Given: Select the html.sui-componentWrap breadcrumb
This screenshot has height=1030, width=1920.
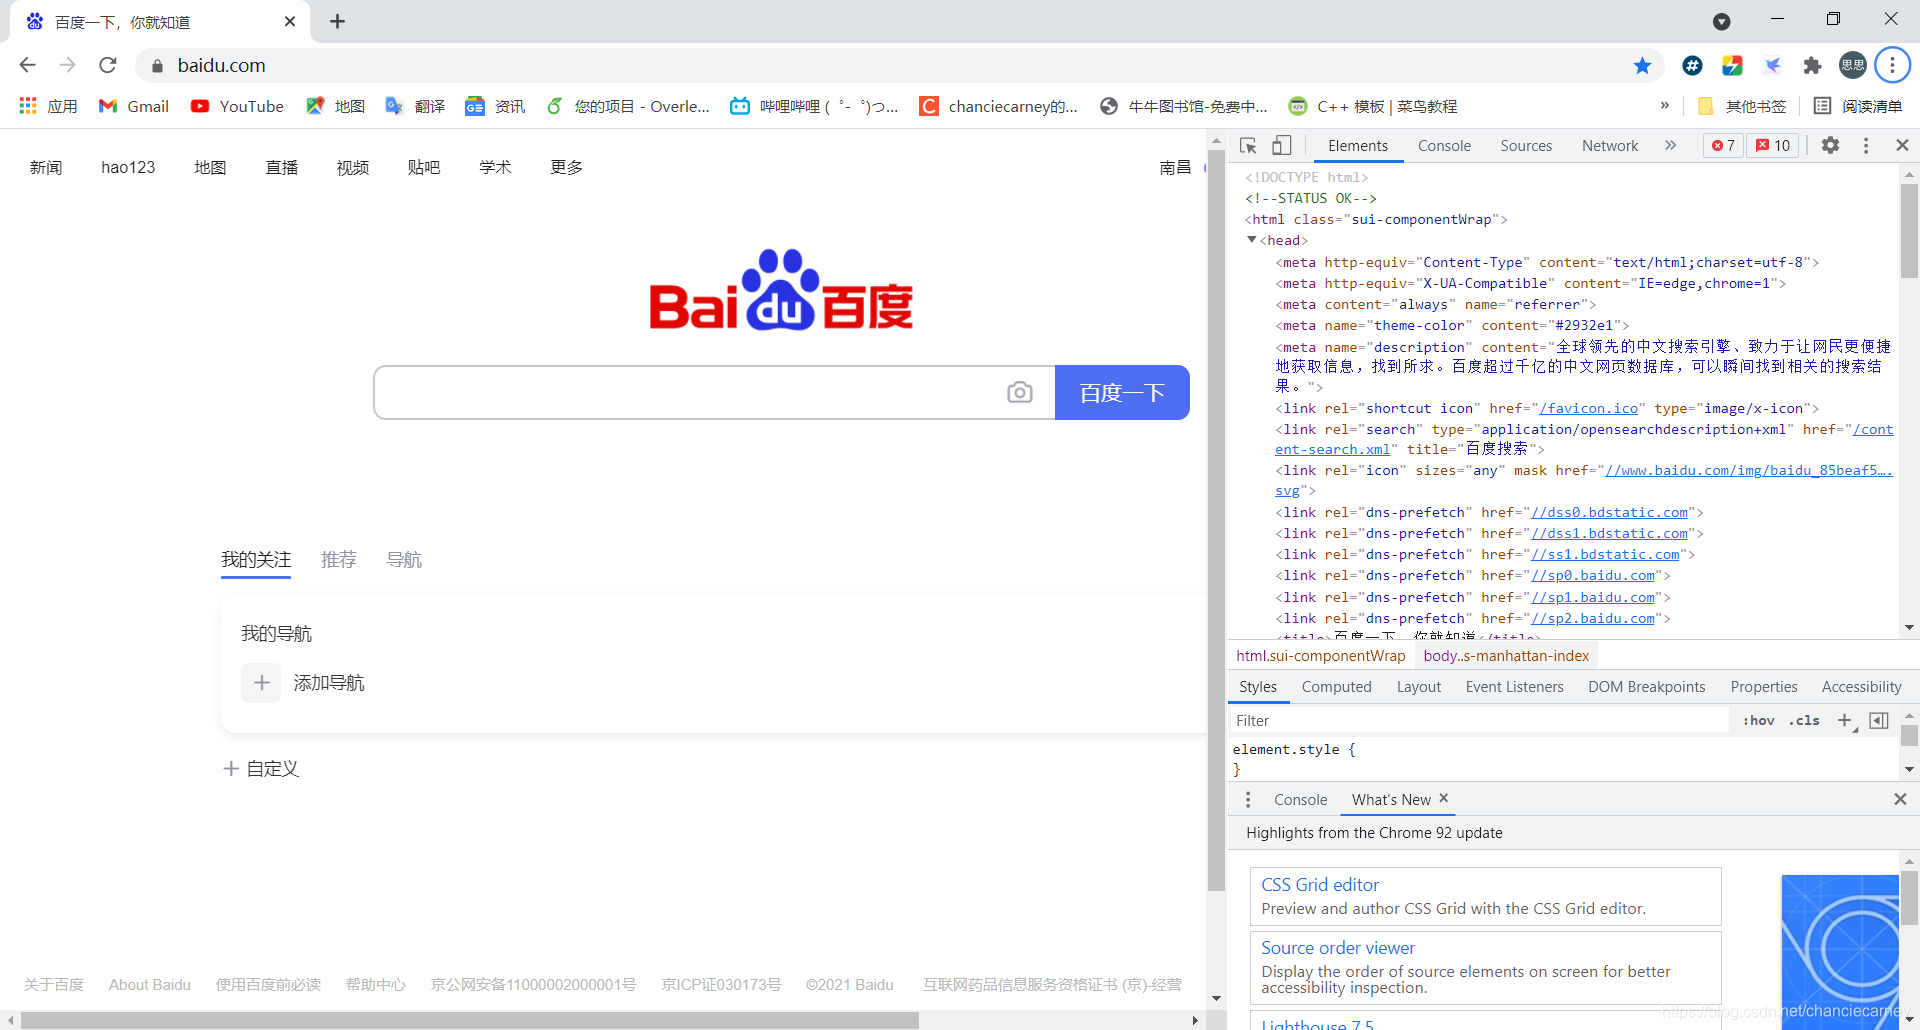Looking at the screenshot, I should point(1320,656).
